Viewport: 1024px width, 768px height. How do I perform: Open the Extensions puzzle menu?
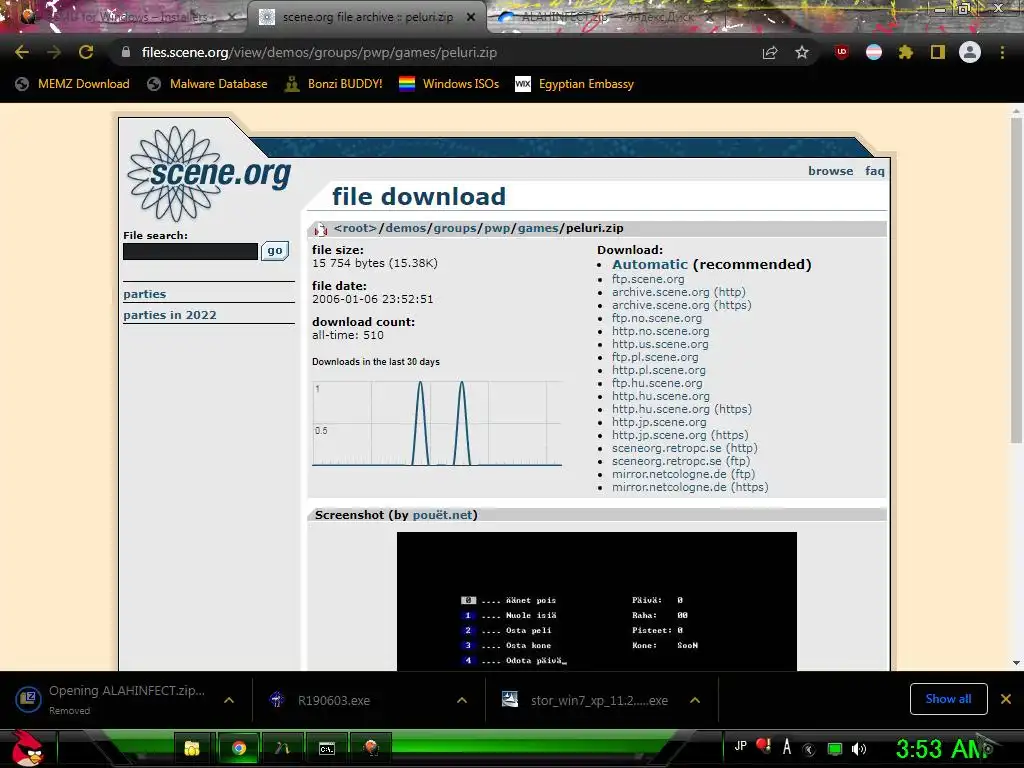point(905,52)
